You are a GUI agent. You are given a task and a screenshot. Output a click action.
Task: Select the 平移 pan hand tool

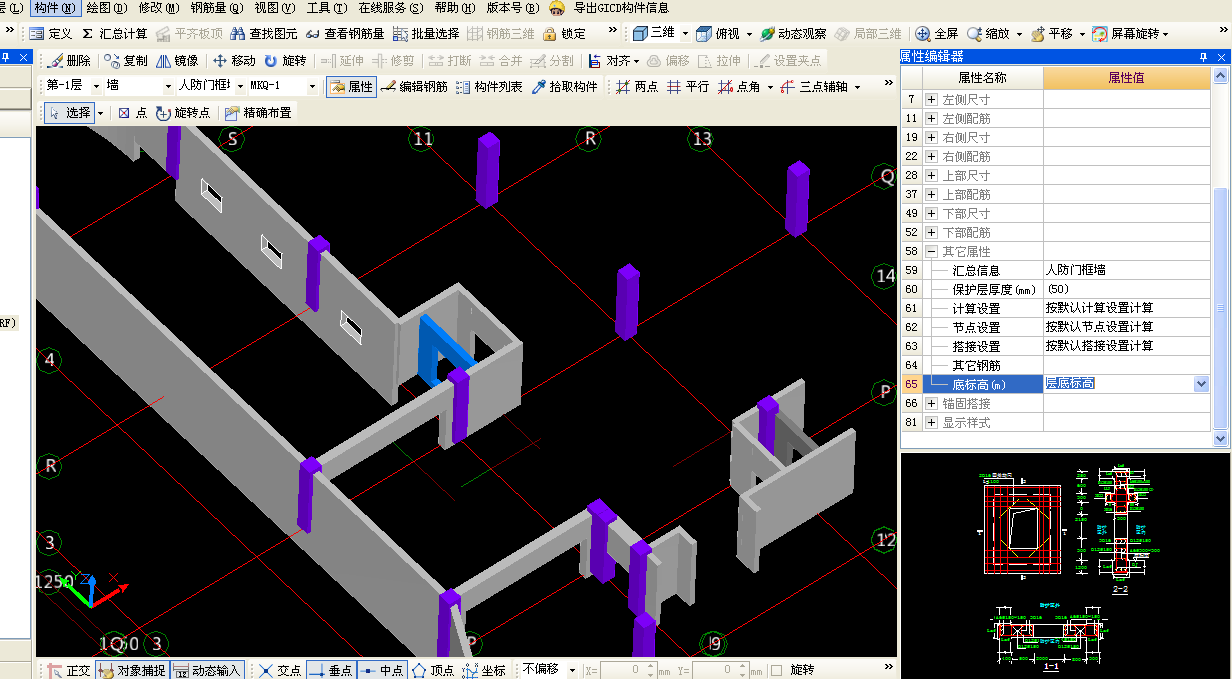(x=1051, y=34)
